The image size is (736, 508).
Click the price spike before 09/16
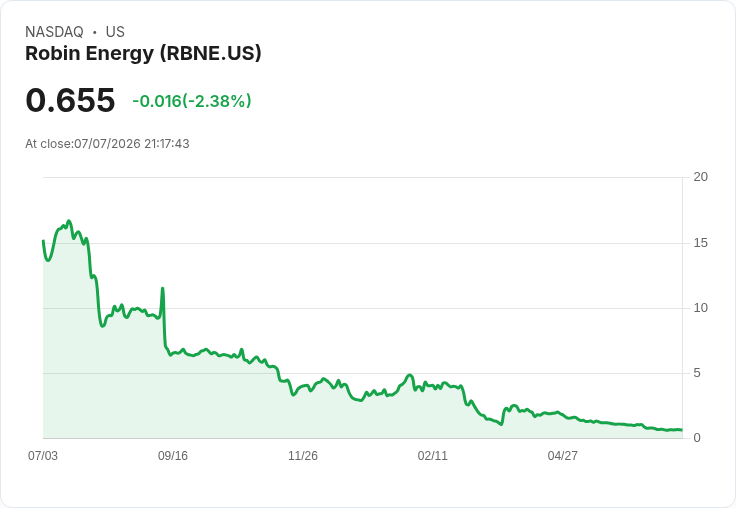(x=162, y=288)
